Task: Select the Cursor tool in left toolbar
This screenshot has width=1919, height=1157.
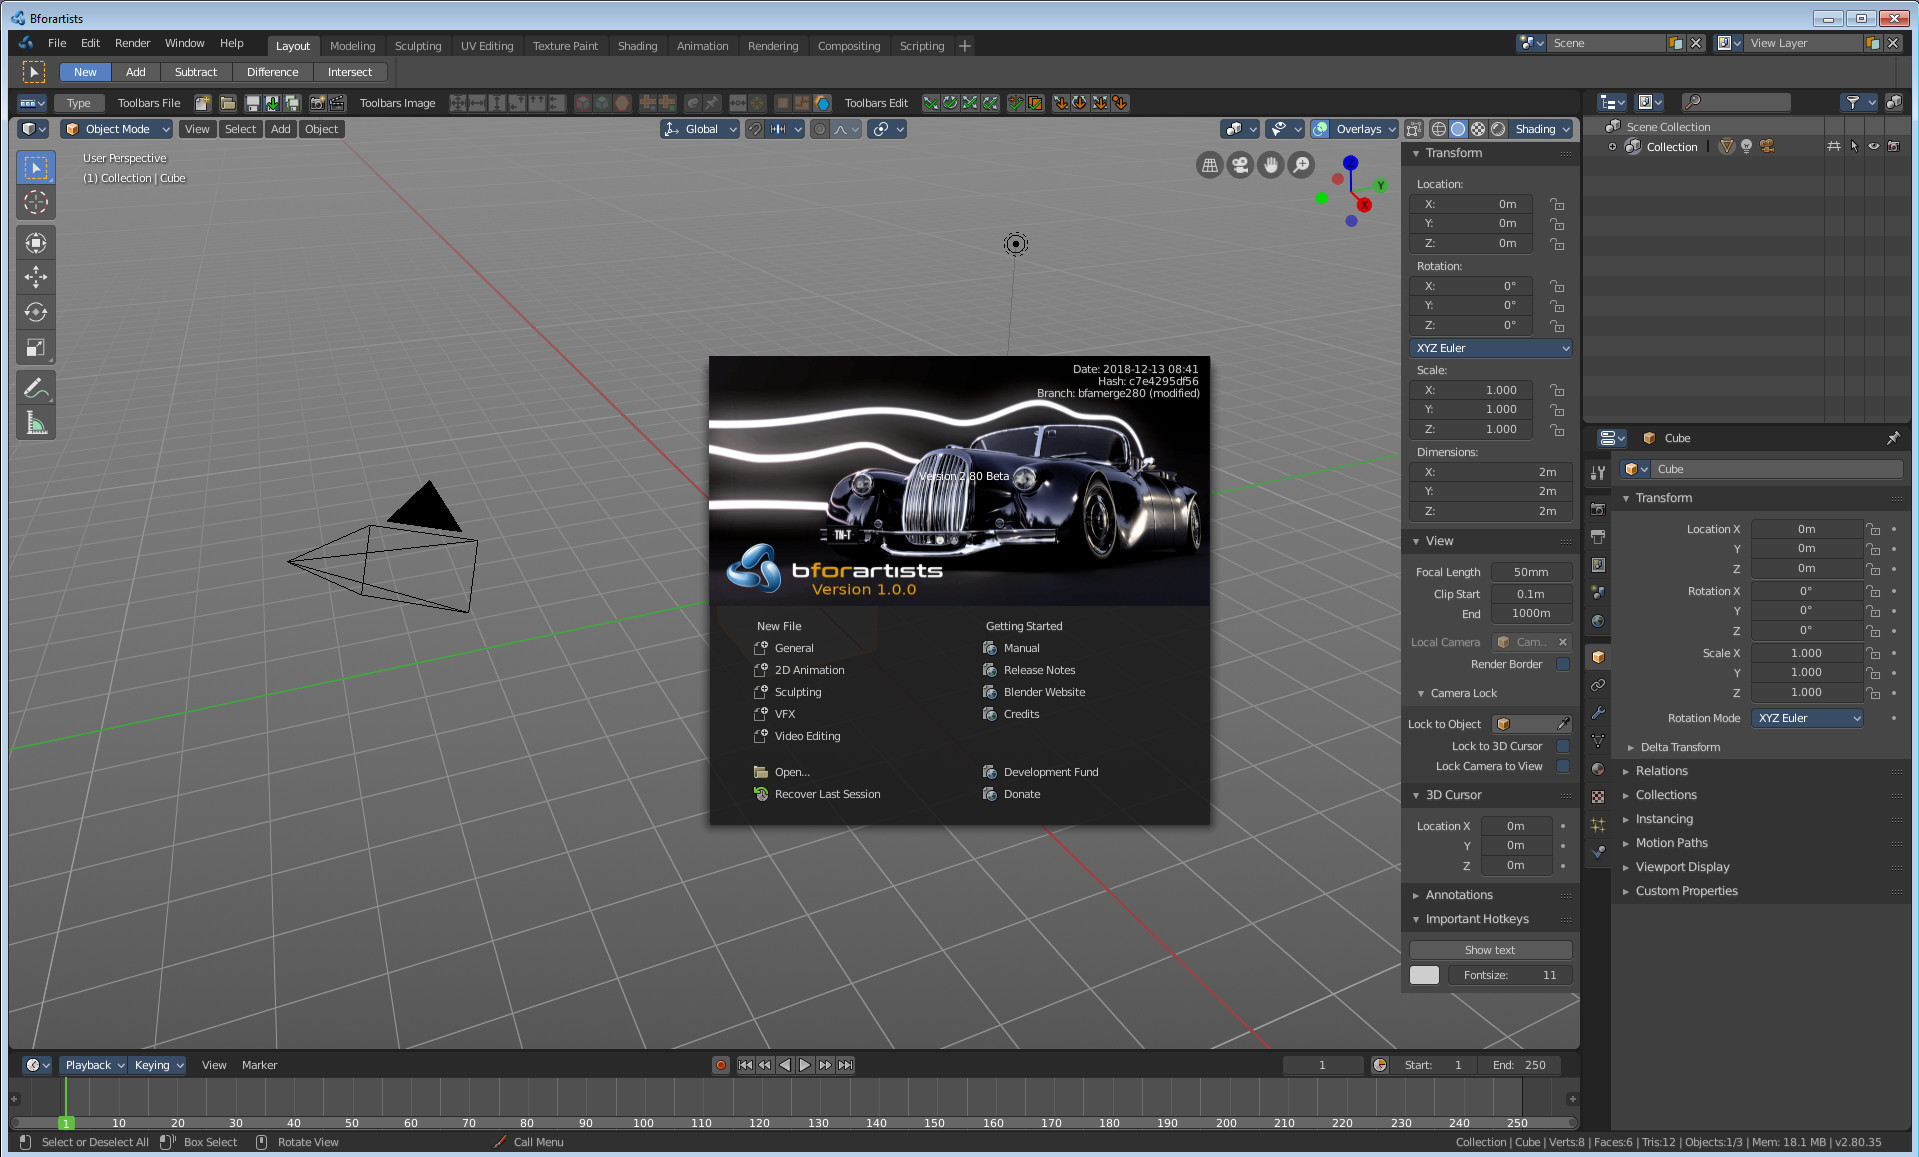Action: point(36,203)
